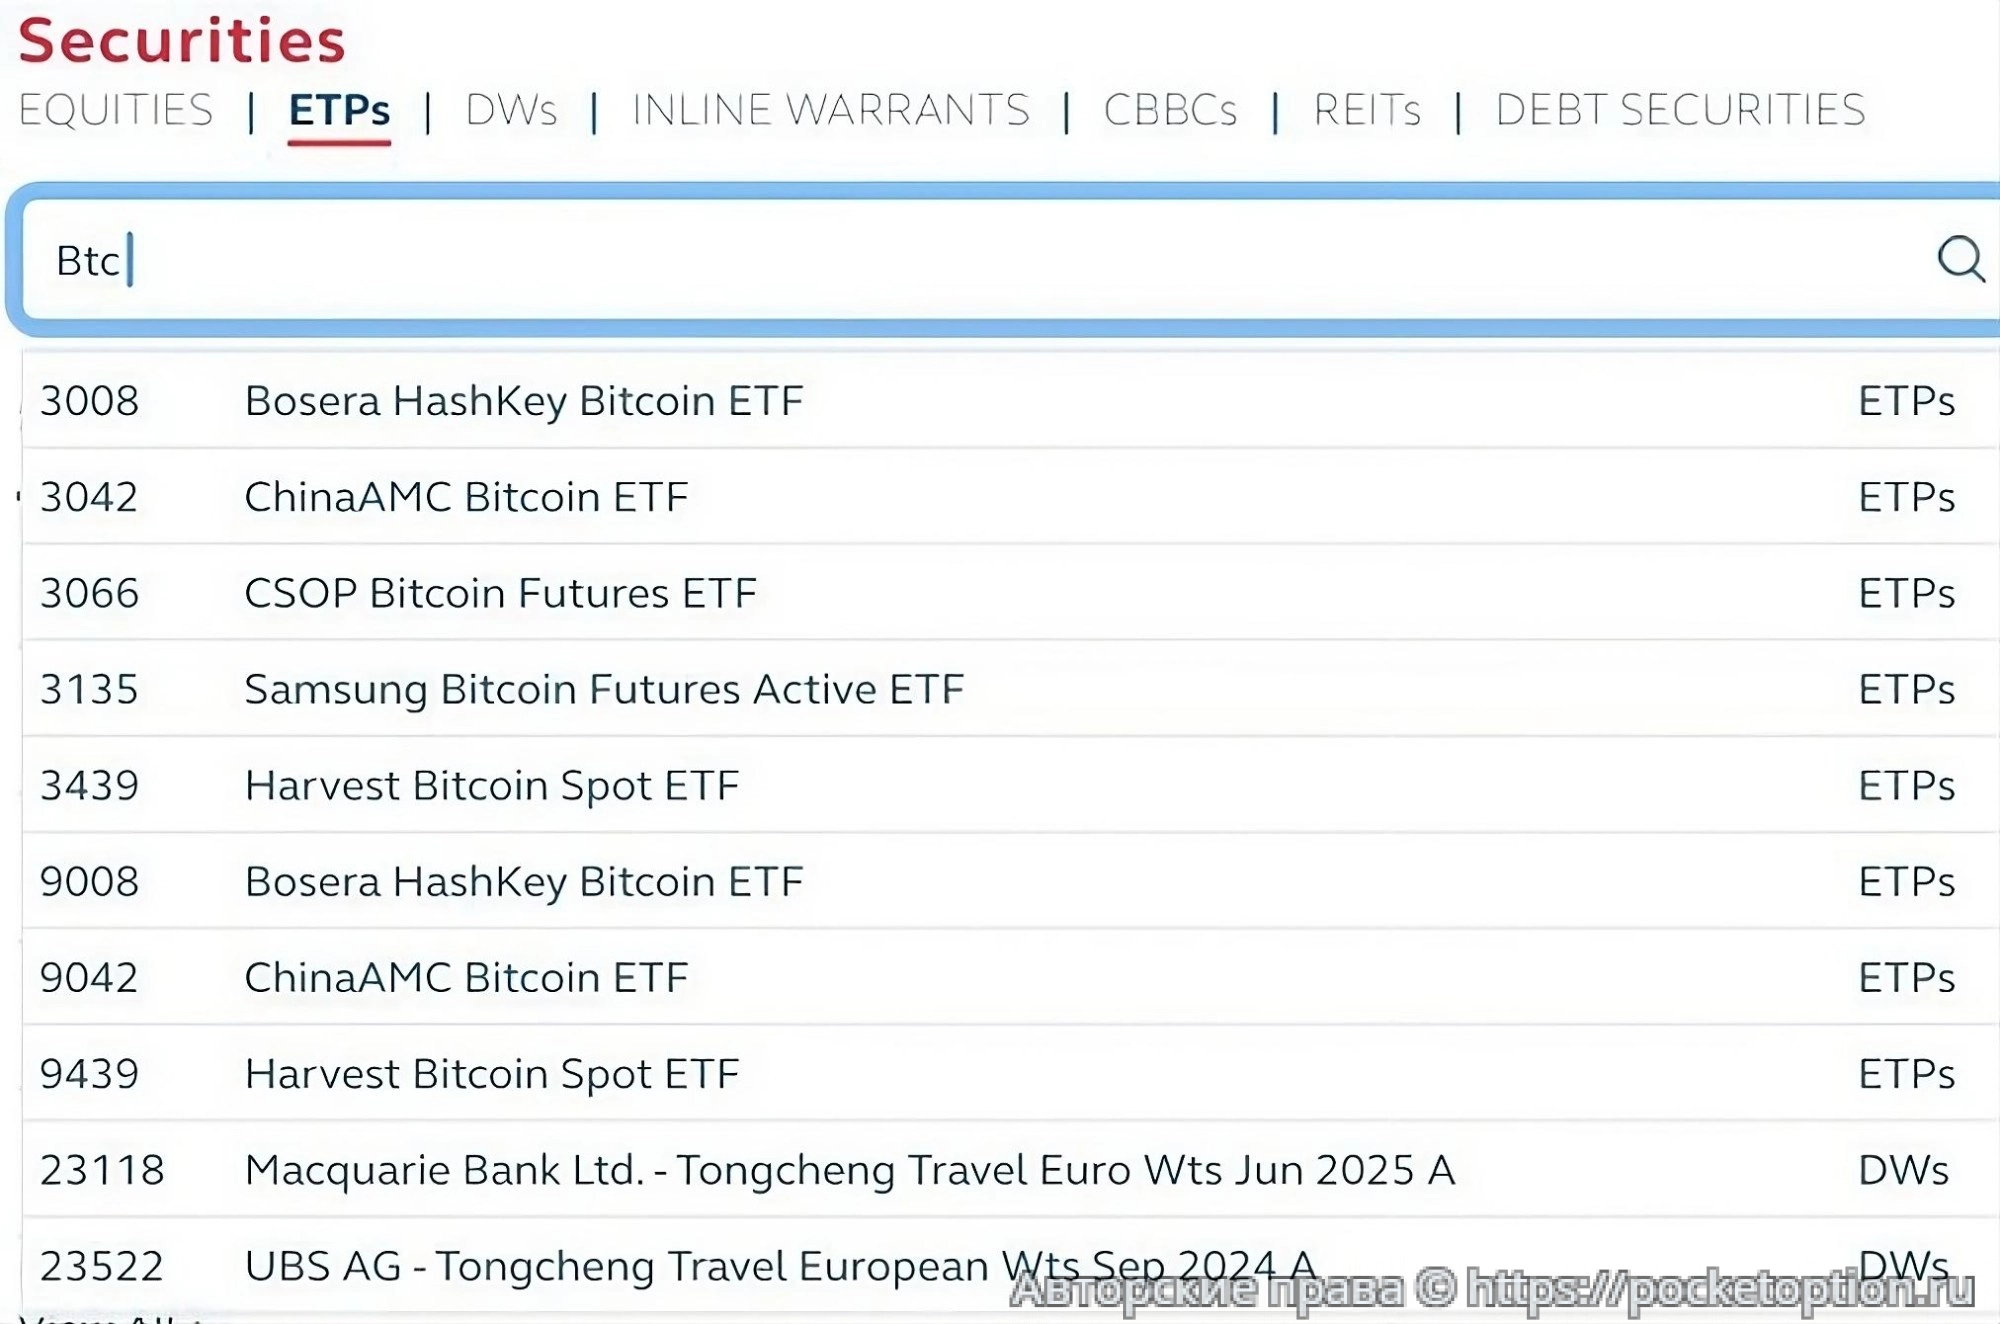Choose UBS AG Tongcheng Travel warrant 23522
The width and height of the screenshot is (2000, 1324).
click(780, 1265)
